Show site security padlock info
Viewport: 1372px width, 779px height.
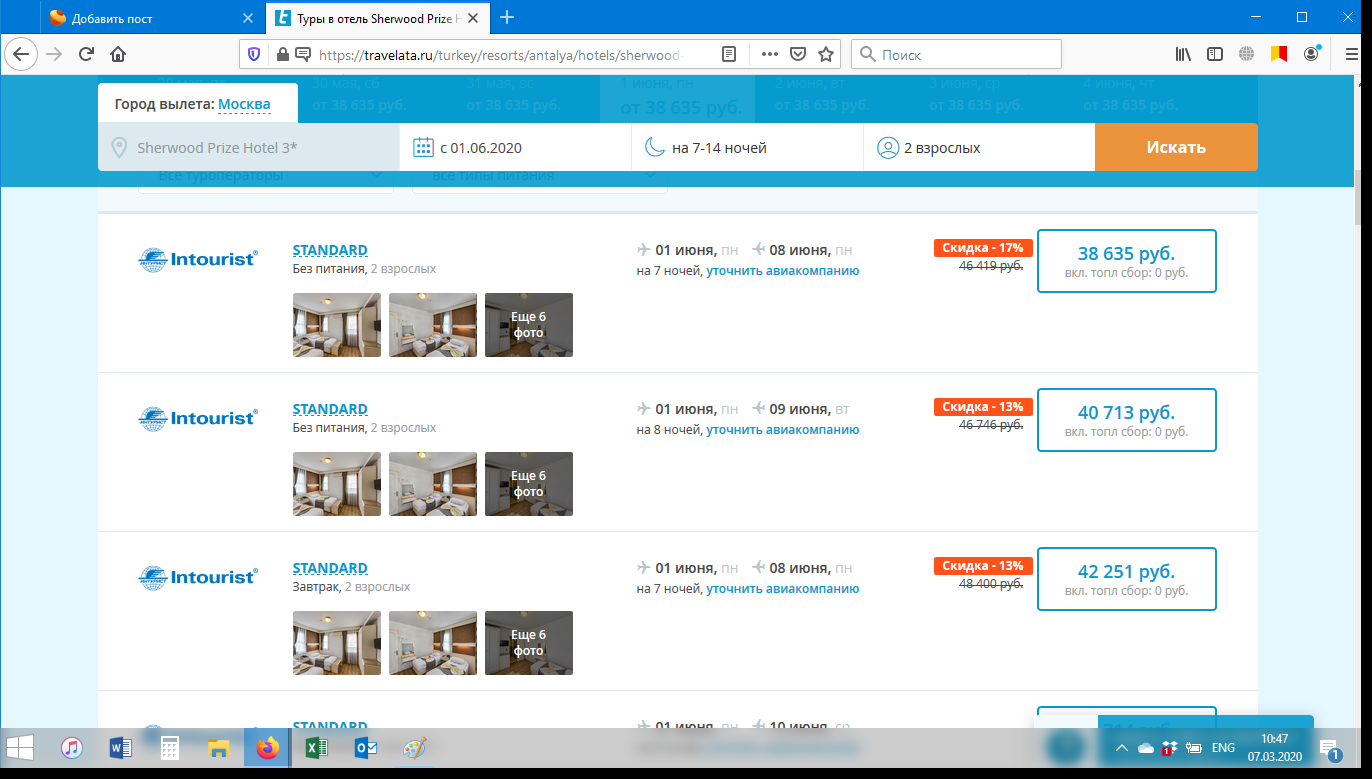(282, 54)
